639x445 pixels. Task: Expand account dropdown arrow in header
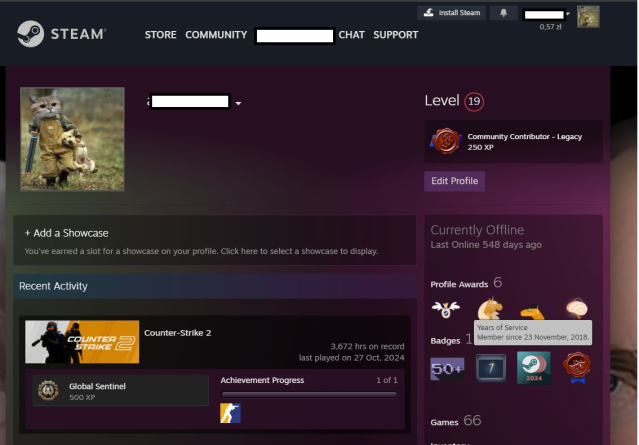pyautogui.click(x=568, y=14)
